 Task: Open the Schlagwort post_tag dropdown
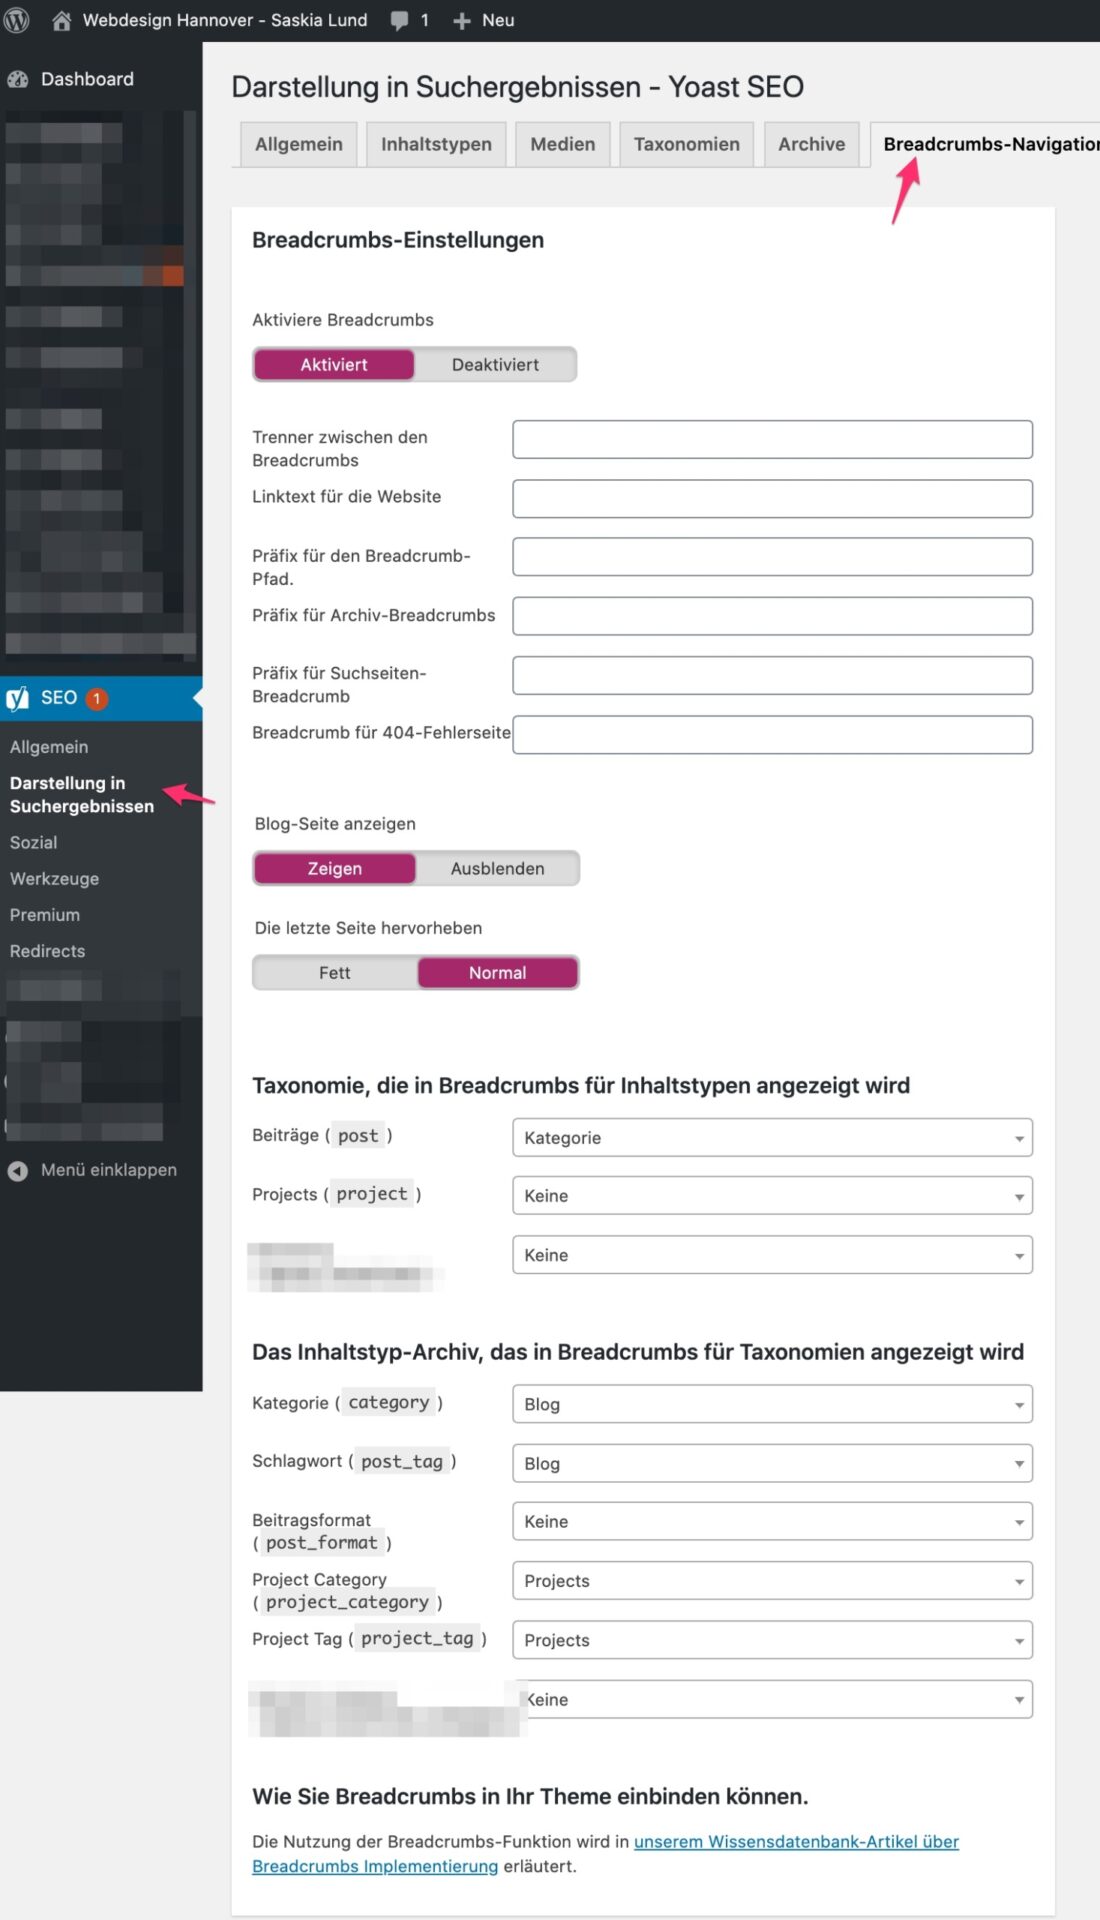click(x=772, y=1463)
